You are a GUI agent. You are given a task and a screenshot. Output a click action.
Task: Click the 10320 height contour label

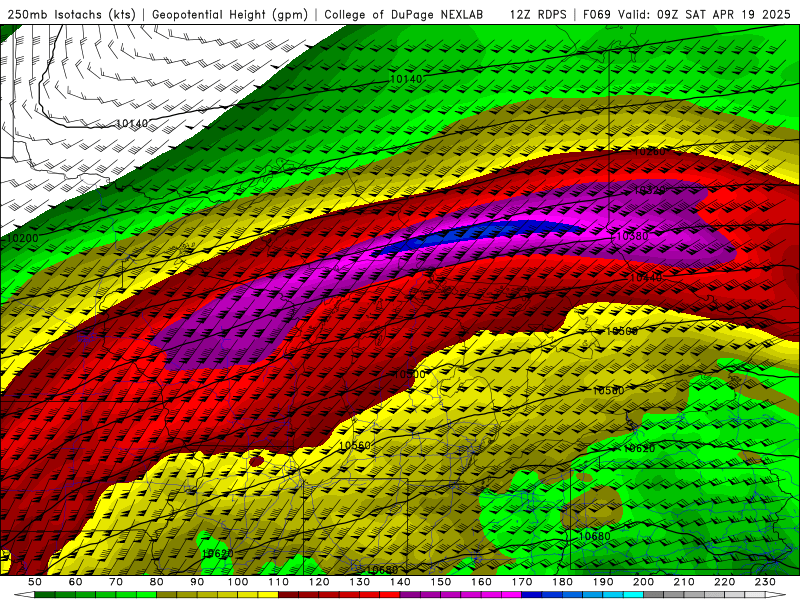point(649,191)
